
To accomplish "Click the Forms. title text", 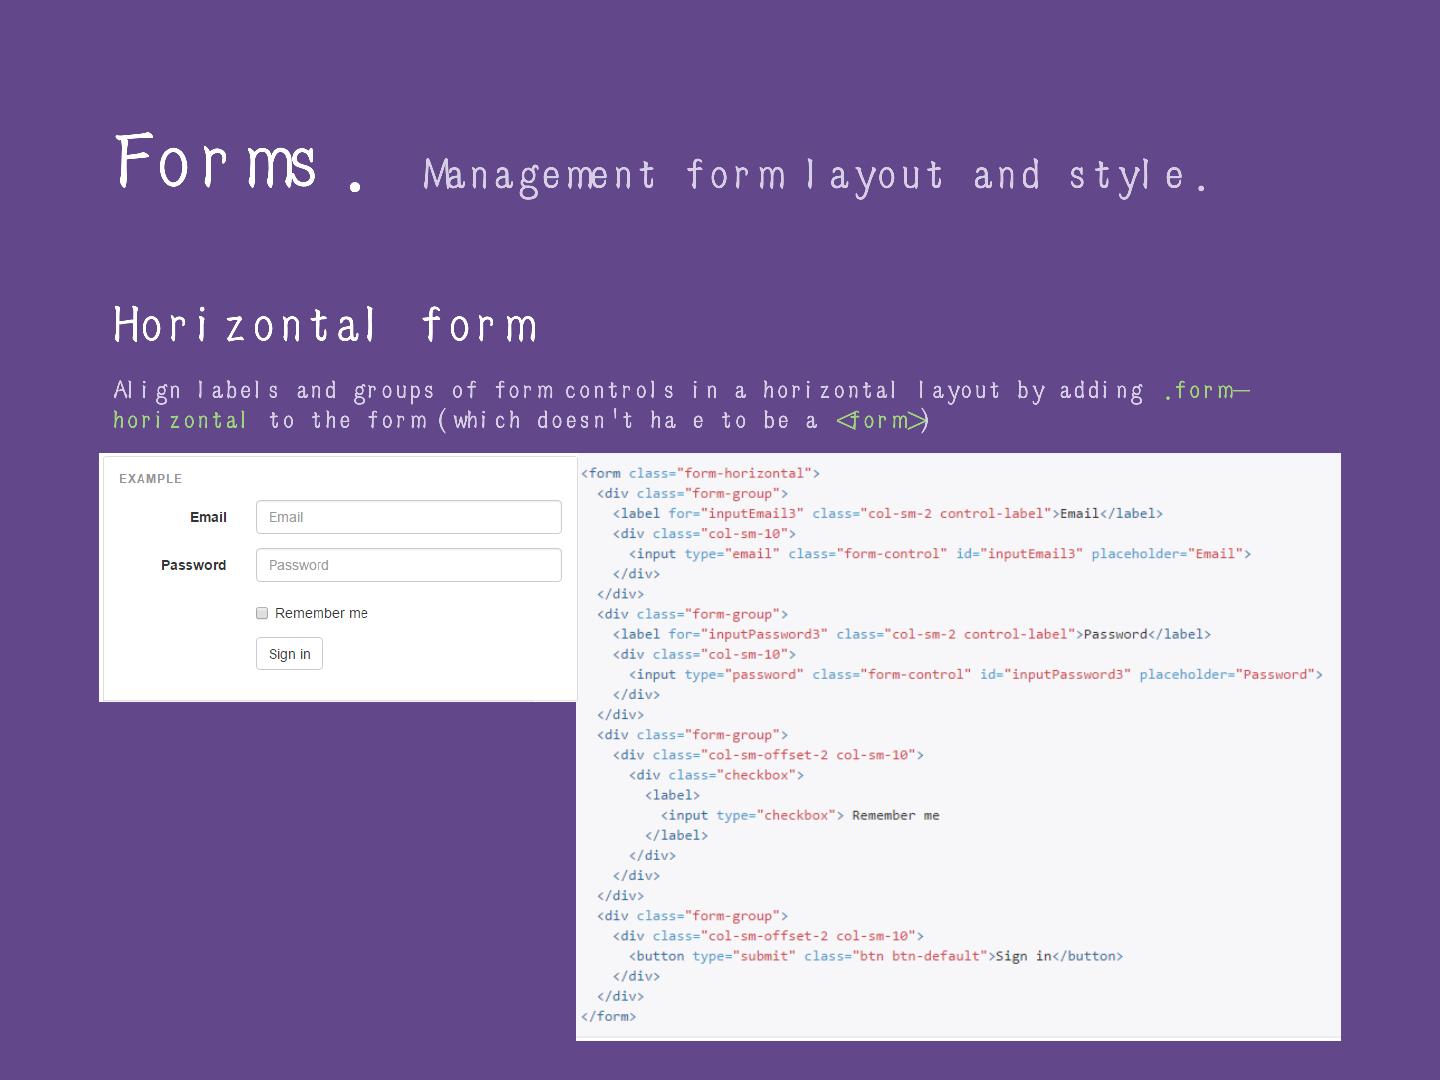I will point(239,163).
